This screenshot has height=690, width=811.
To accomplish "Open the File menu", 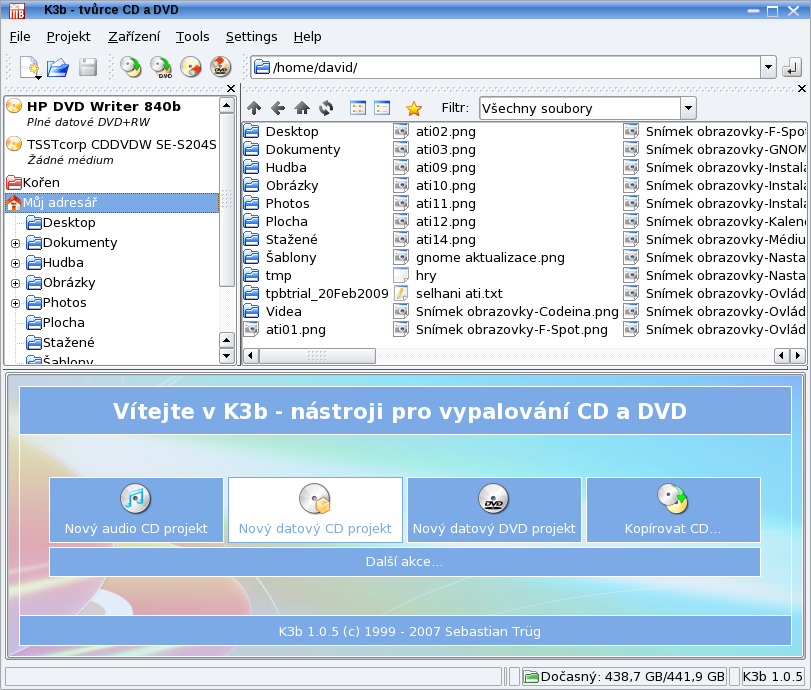I will click(20, 37).
